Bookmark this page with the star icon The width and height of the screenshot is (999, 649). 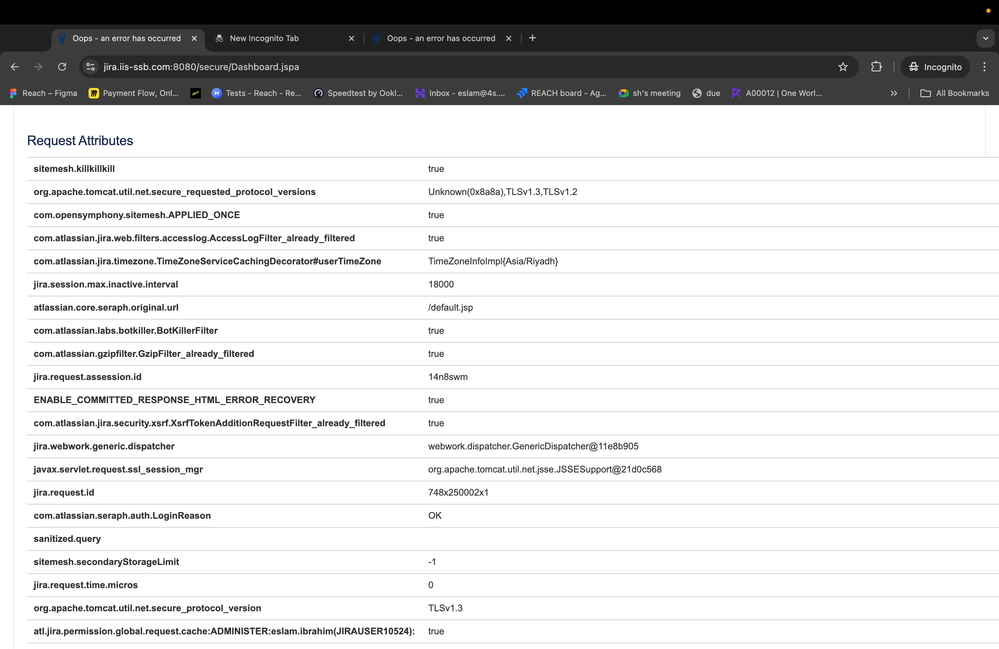tap(842, 67)
